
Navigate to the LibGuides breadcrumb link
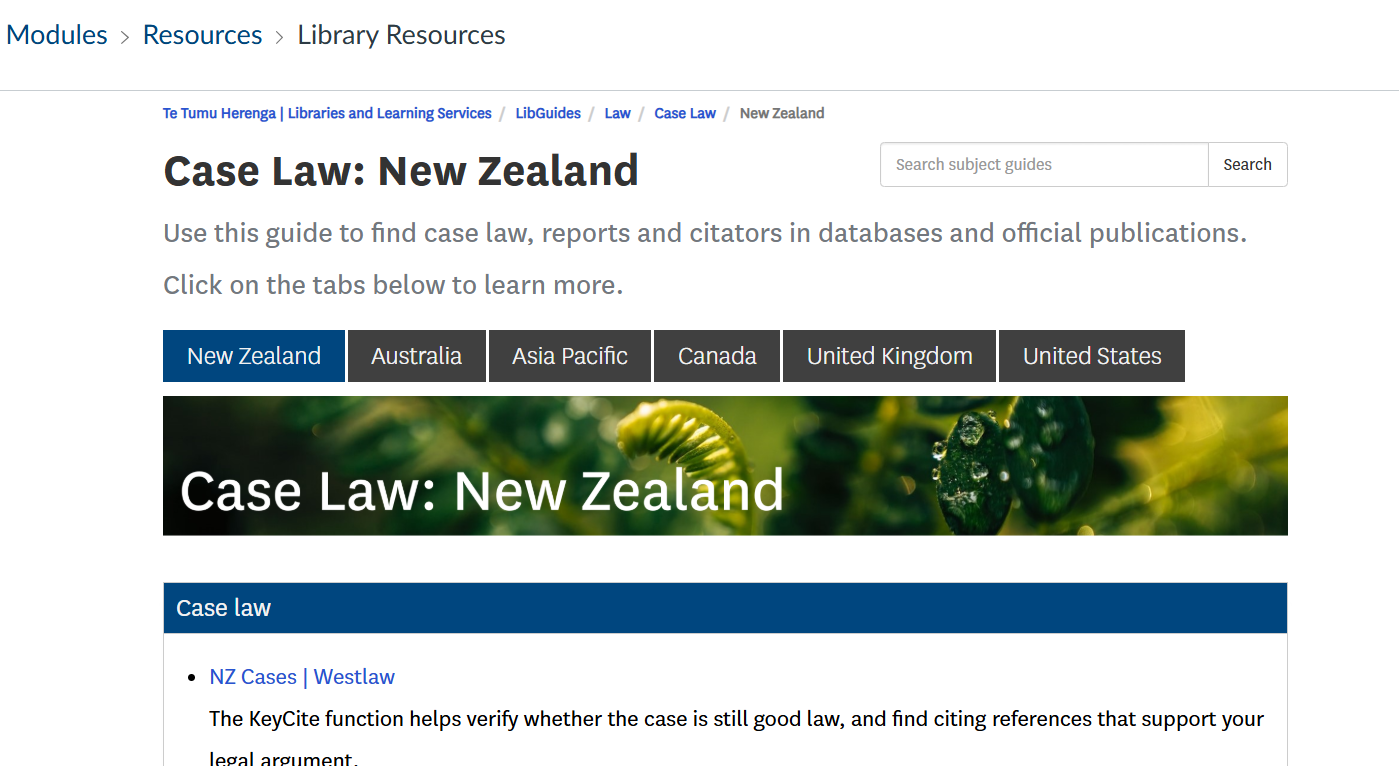pyautogui.click(x=548, y=114)
